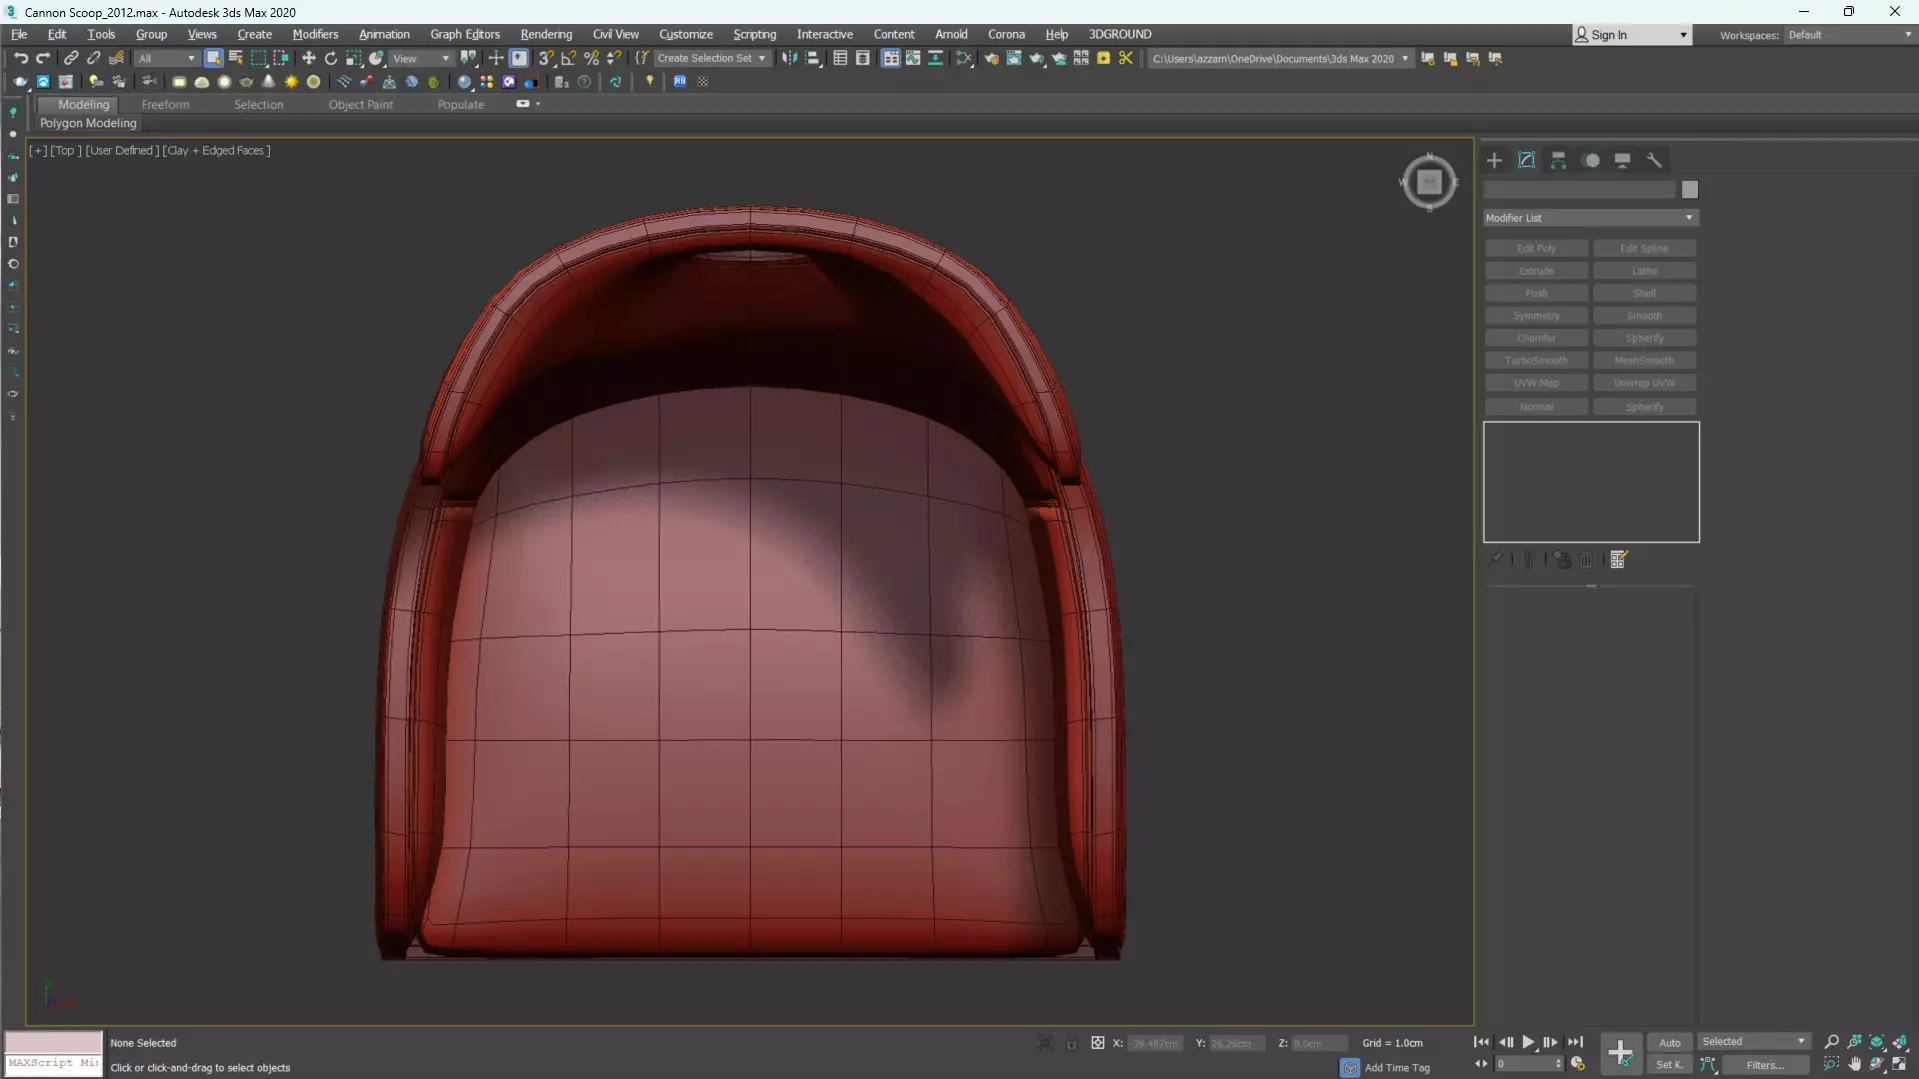Screen dimensions: 1919x1079
Task: Click the Undo arrow icon
Action: pos(20,58)
